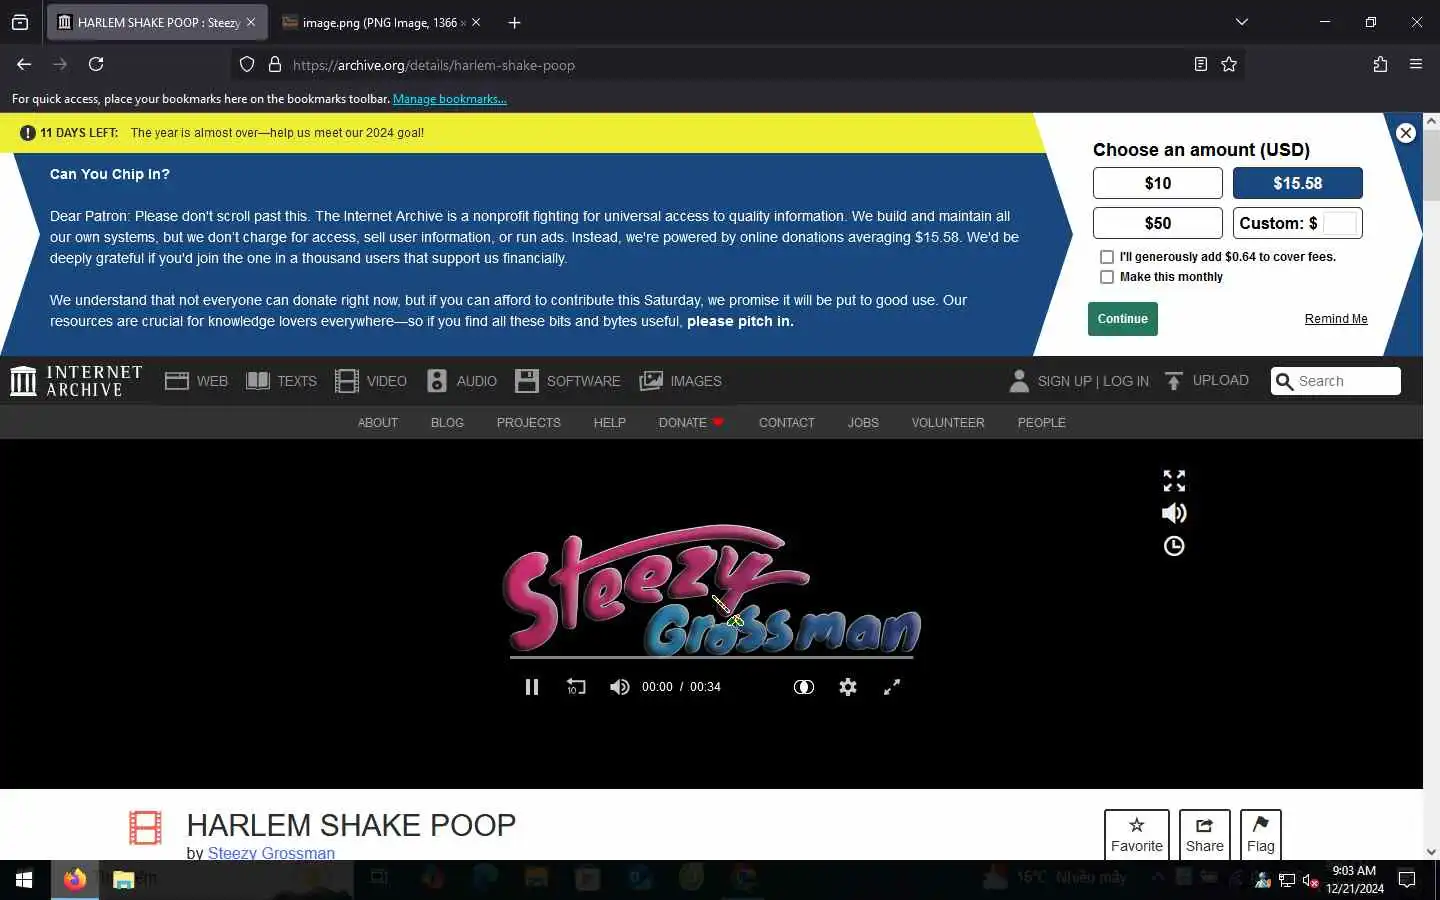Click the site security padlock icon
Image resolution: width=1440 pixels, height=900 pixels.
(275, 64)
